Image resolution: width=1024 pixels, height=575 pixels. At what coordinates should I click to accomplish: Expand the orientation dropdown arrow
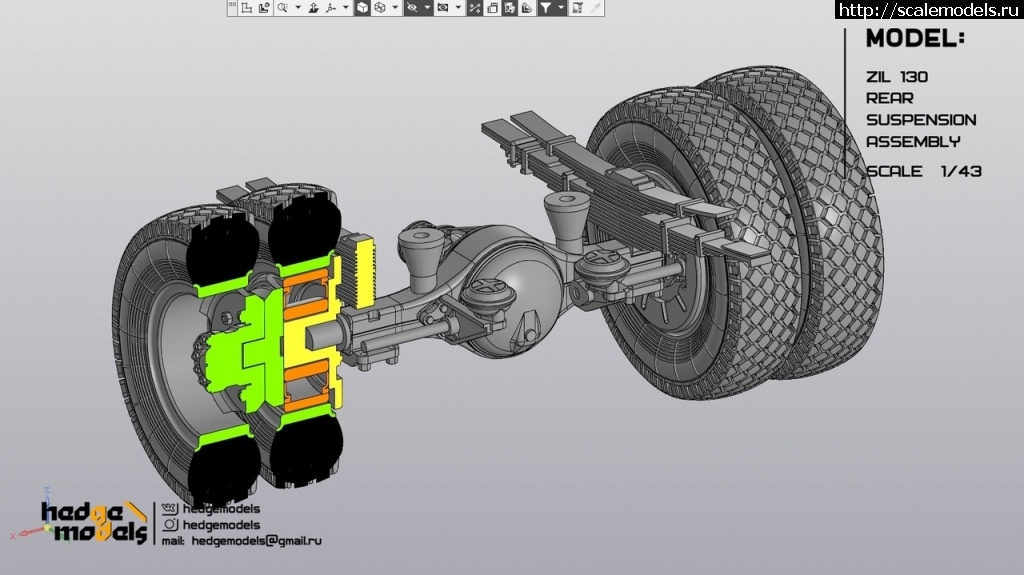[346, 8]
